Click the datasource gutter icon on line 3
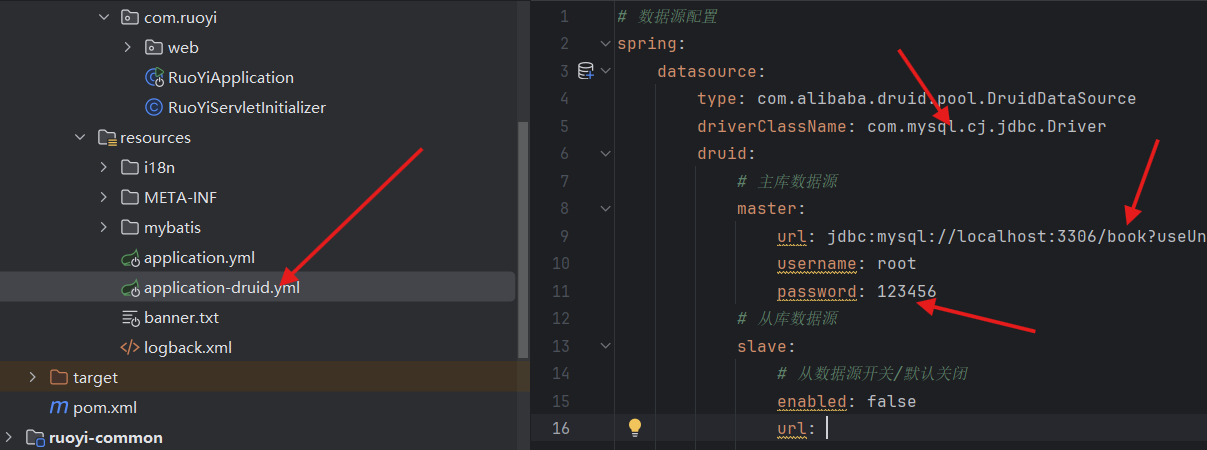The image size is (1207, 450). tap(586, 71)
